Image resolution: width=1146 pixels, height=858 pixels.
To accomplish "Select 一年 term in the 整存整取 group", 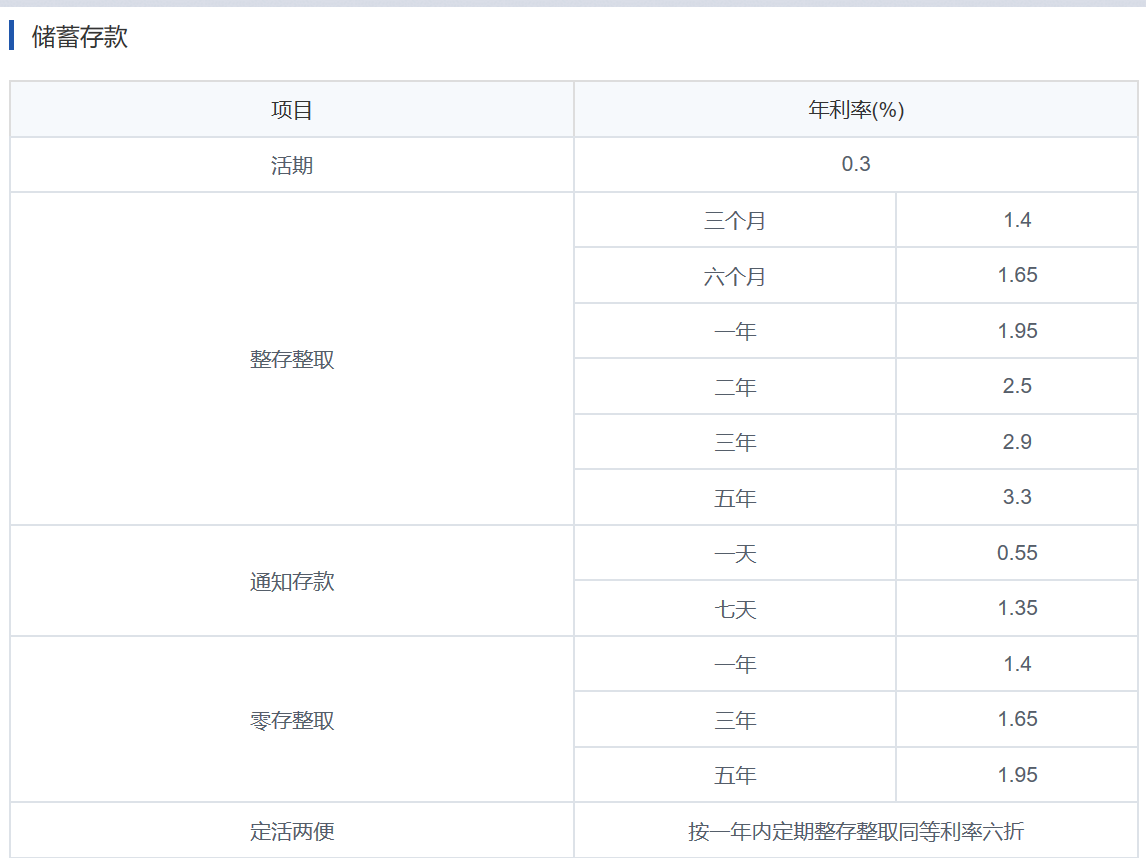I will click(x=735, y=331).
